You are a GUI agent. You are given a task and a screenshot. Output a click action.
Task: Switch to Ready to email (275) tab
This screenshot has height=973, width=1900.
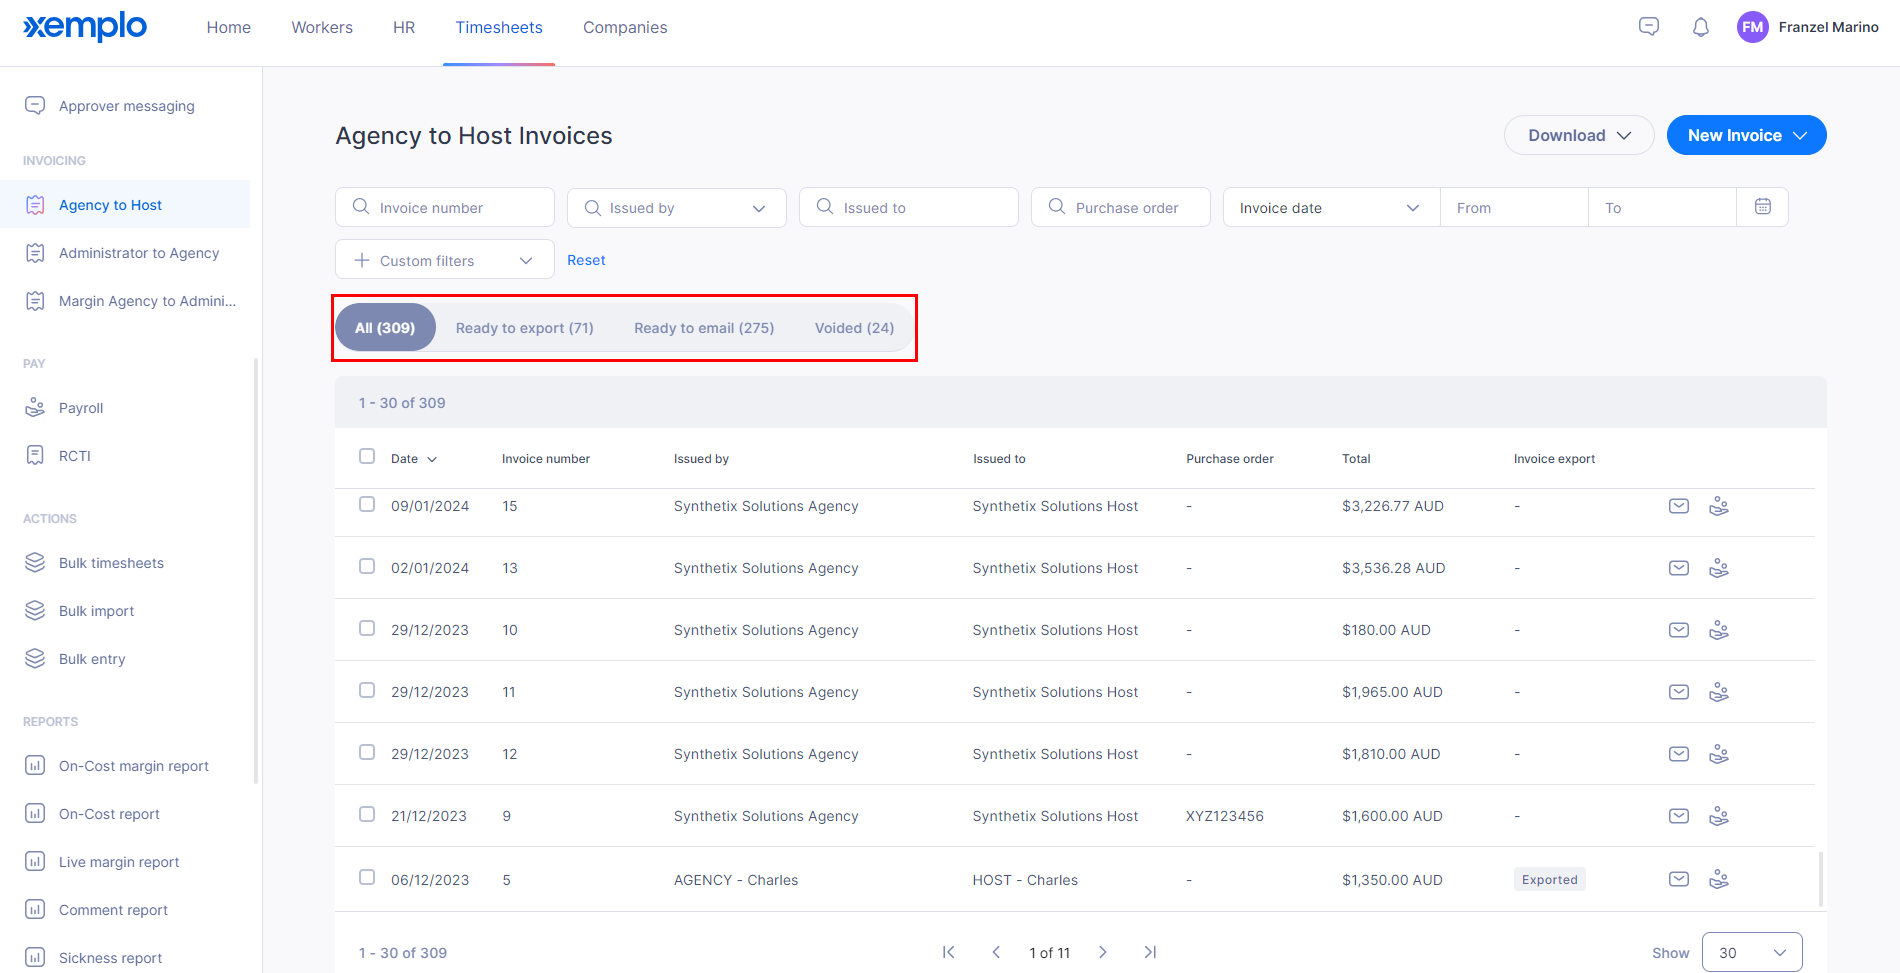[704, 328]
